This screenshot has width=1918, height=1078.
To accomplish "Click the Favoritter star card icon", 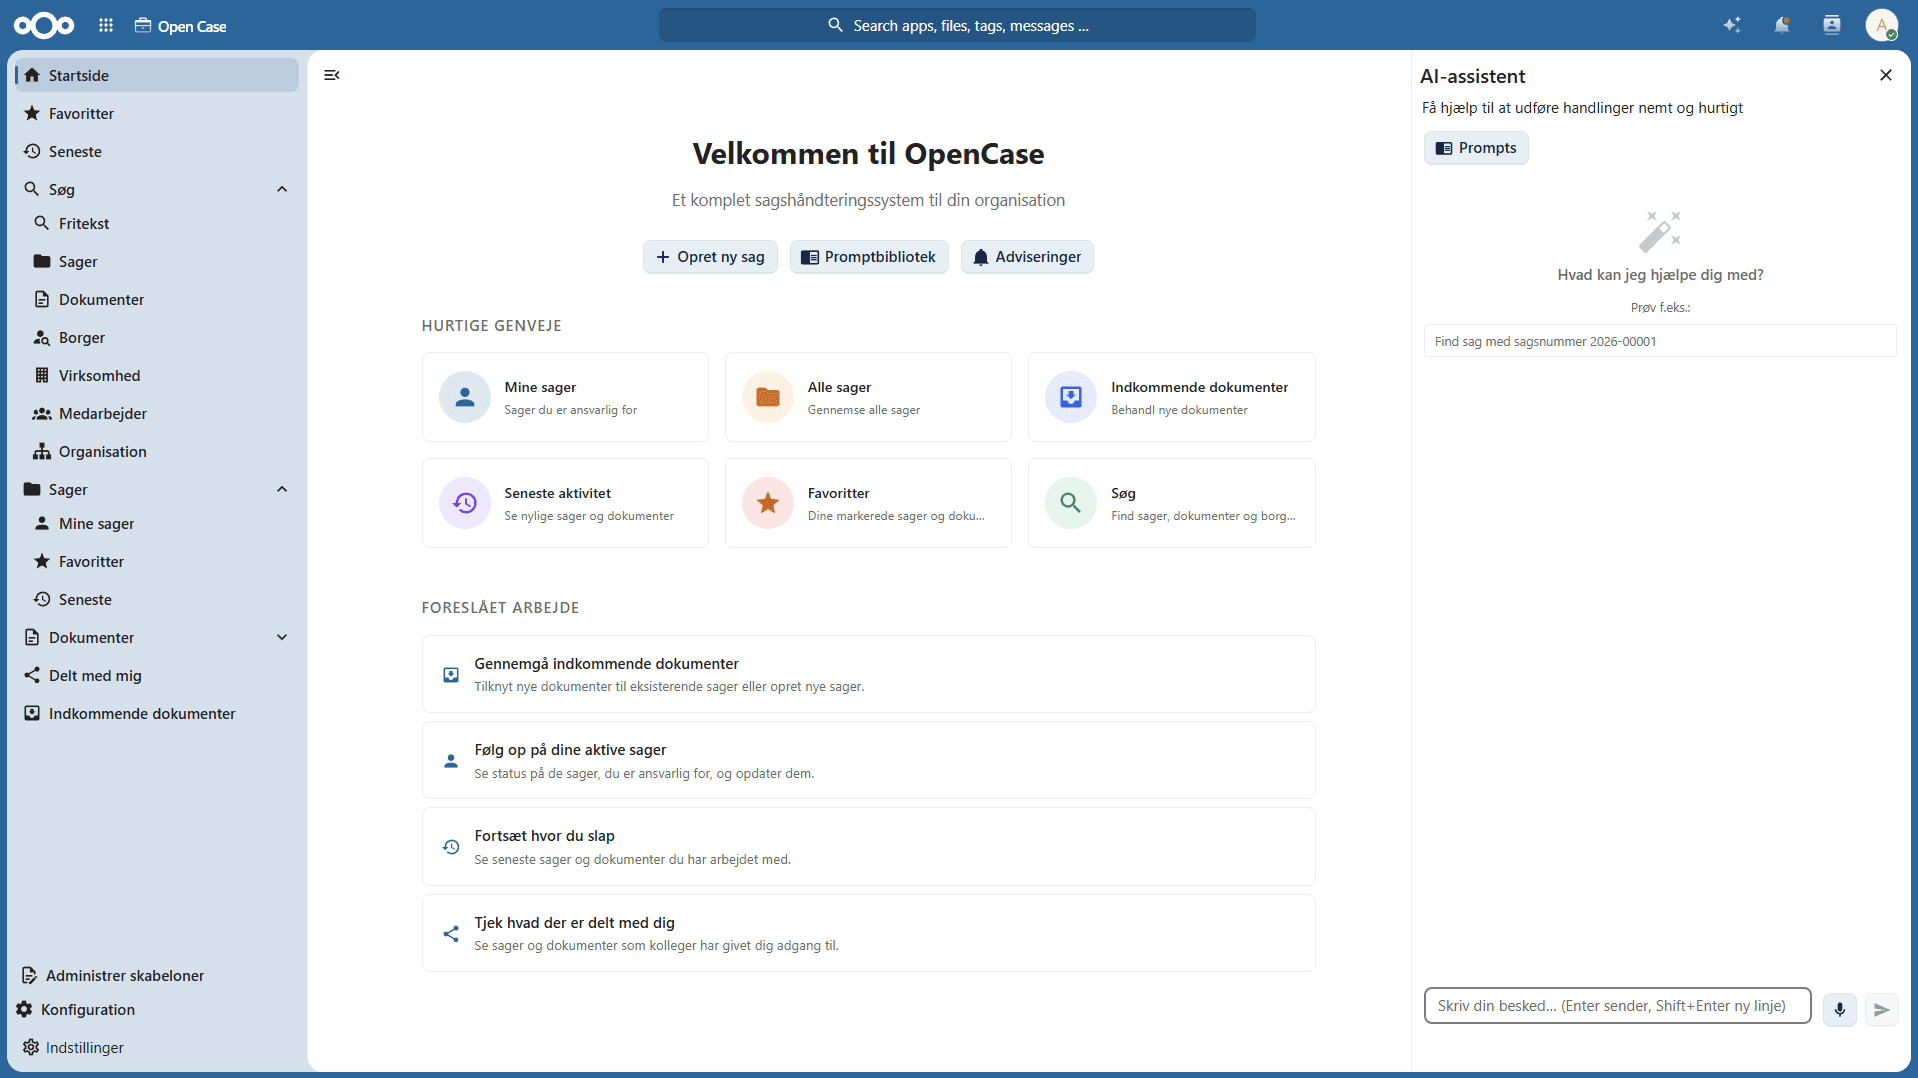I will tap(768, 503).
